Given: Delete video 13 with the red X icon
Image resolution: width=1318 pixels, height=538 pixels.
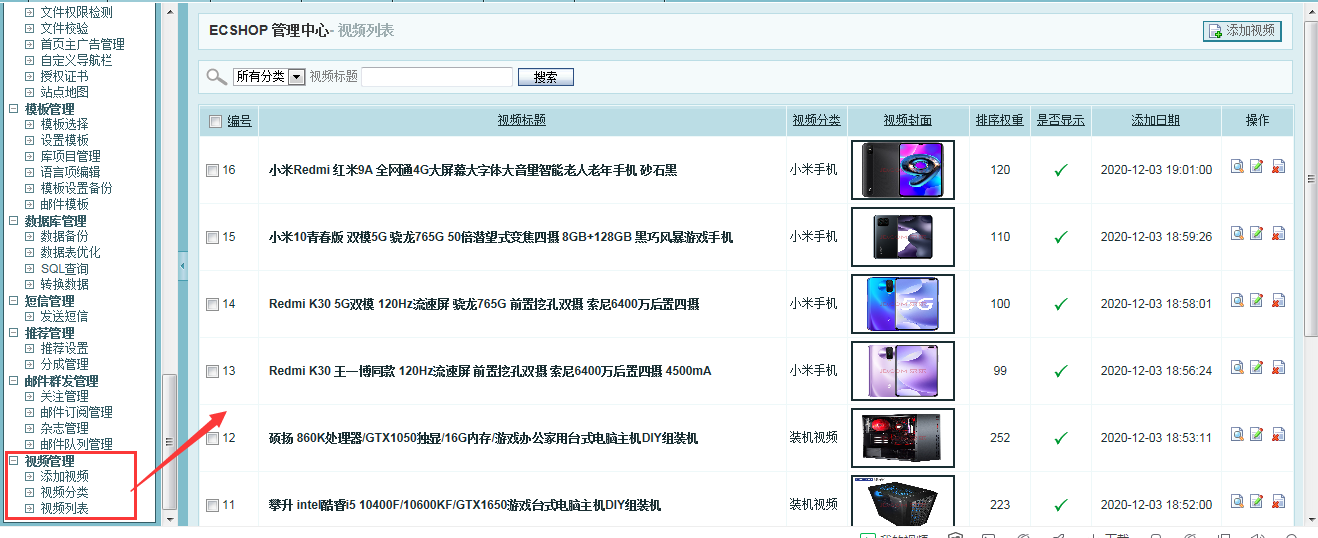Looking at the screenshot, I should [1278, 368].
